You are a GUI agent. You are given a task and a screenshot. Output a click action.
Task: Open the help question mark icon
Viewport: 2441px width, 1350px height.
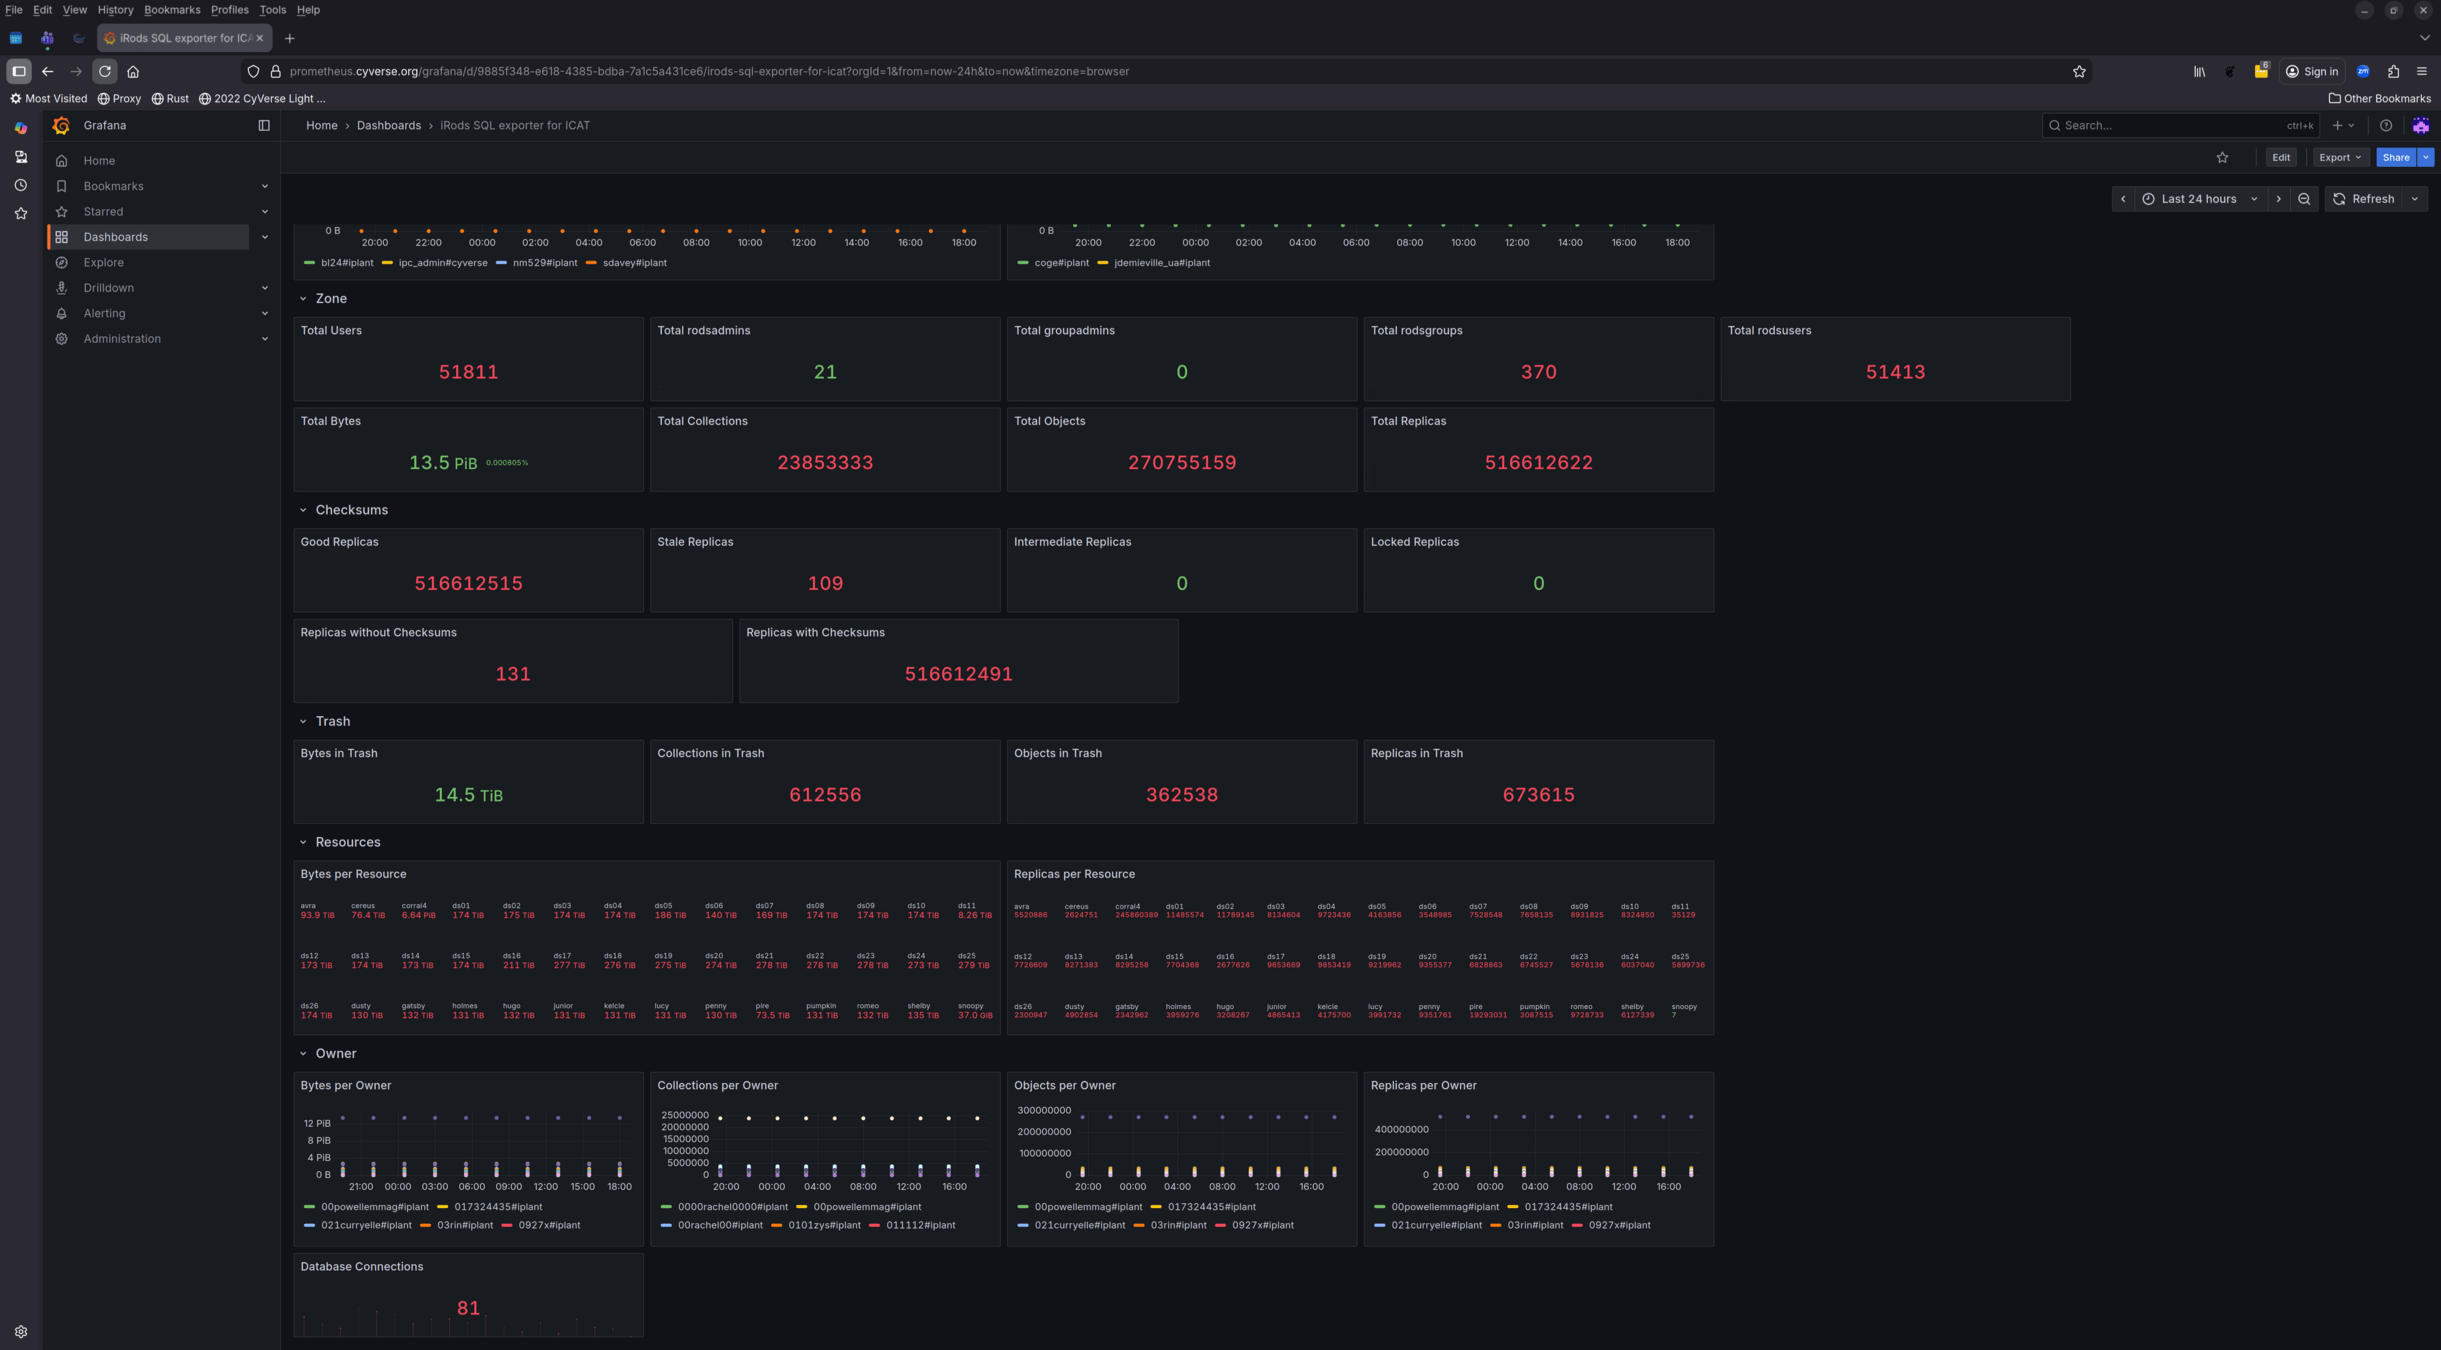pyautogui.click(x=2386, y=125)
